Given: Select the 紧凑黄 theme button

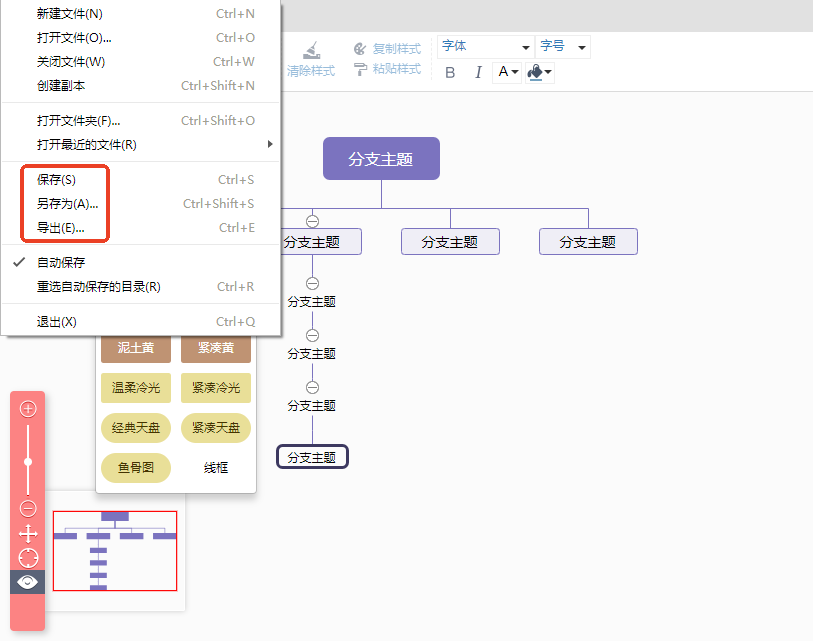Looking at the screenshot, I should (x=216, y=349).
